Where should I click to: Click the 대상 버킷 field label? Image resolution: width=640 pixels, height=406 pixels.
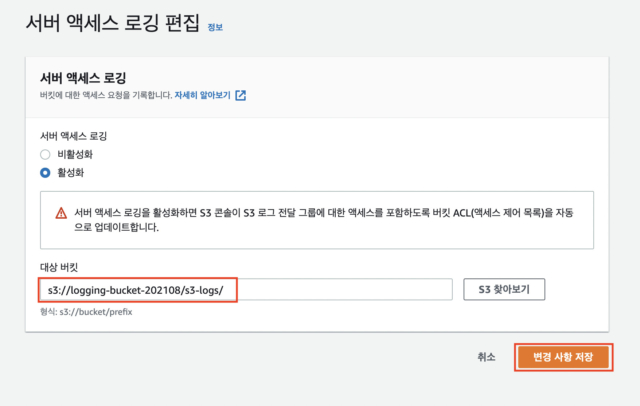pyautogui.click(x=59, y=268)
